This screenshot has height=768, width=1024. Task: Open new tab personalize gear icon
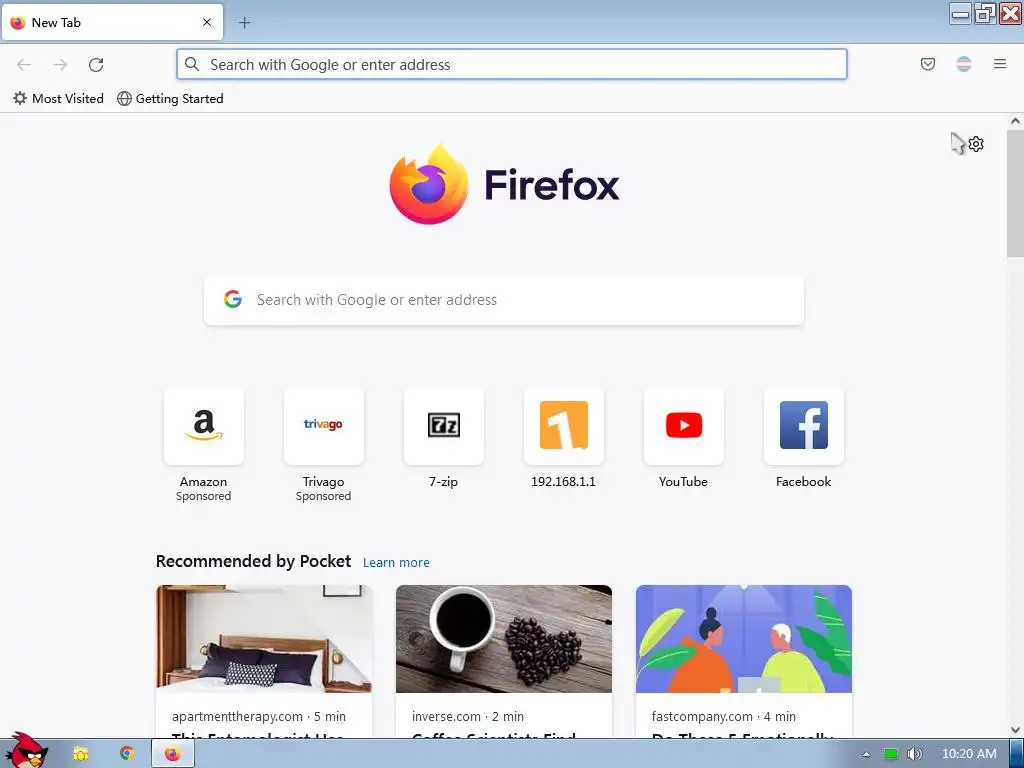click(x=976, y=144)
